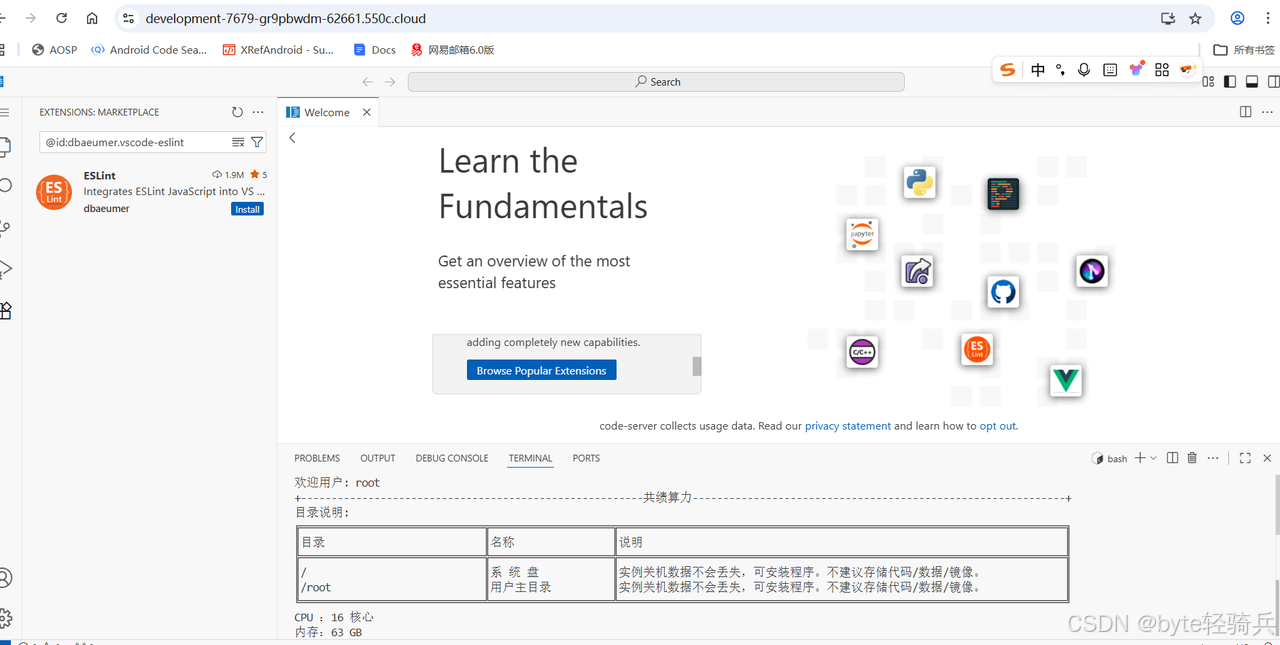Screen dimensions: 1280x645
Task: Toggle the primary sidebar visibility
Action: [x=1230, y=82]
